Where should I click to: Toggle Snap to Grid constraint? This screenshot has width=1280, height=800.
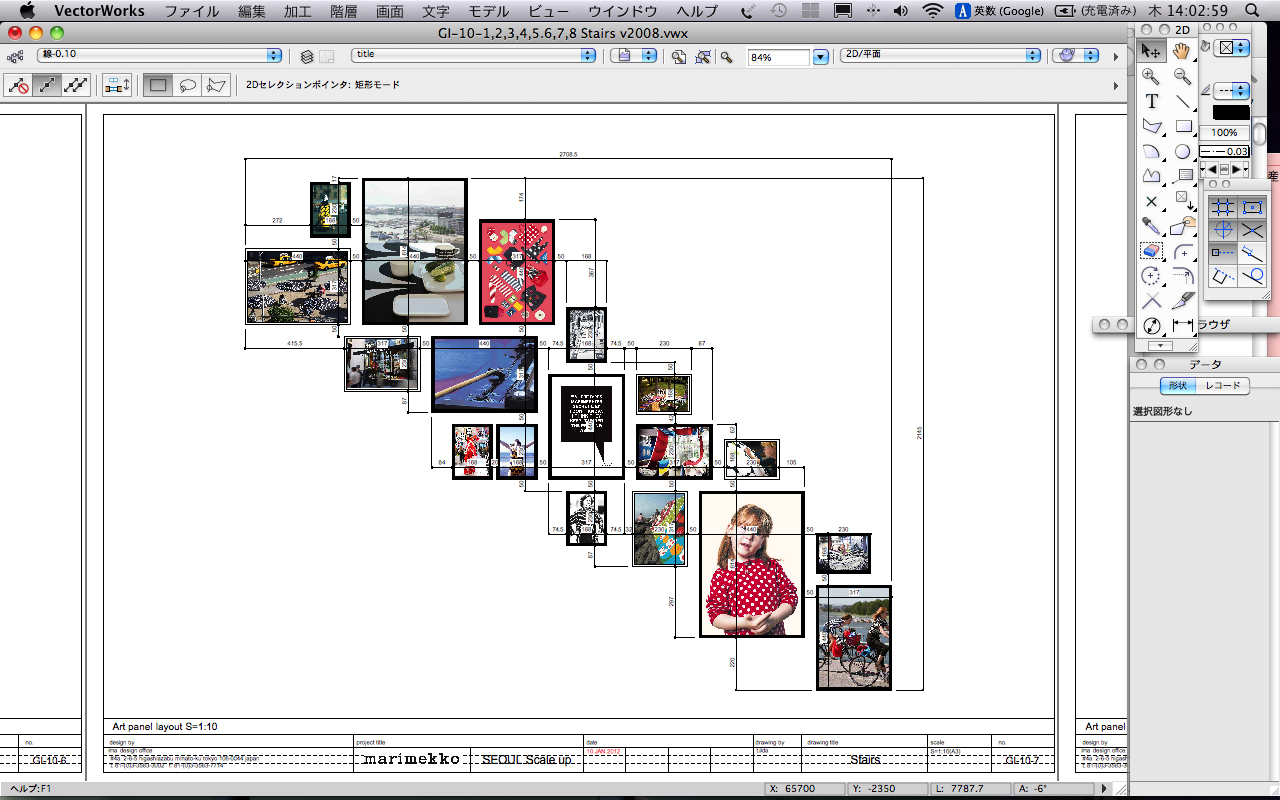point(1222,207)
